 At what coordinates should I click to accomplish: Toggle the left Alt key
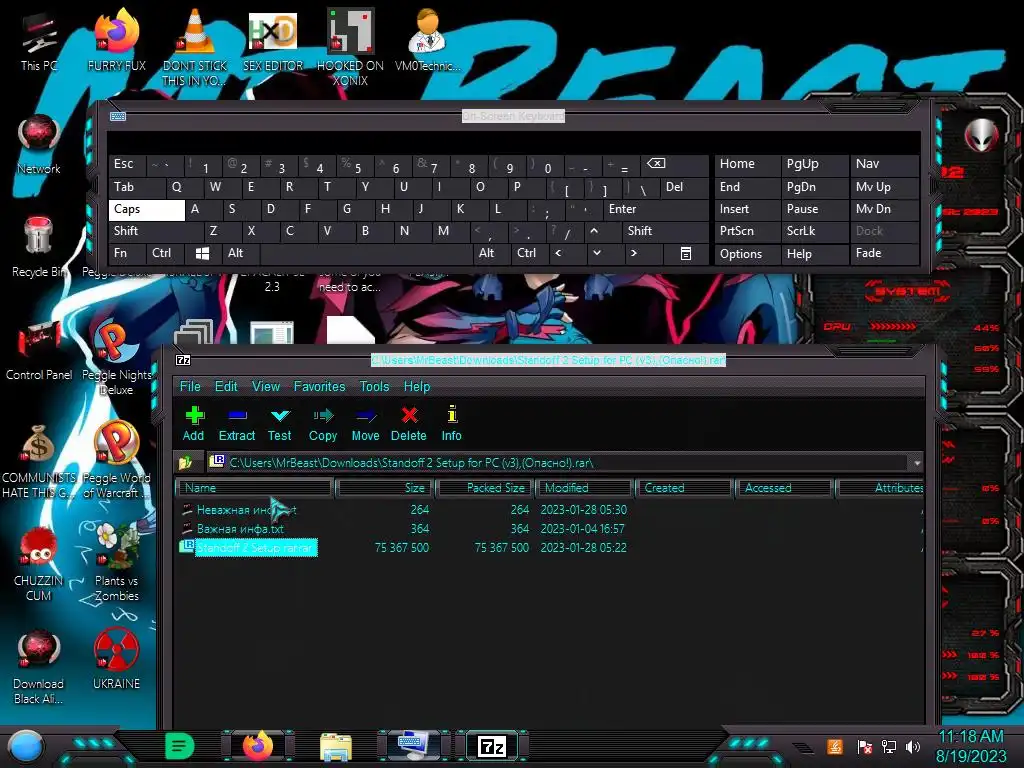coord(241,253)
